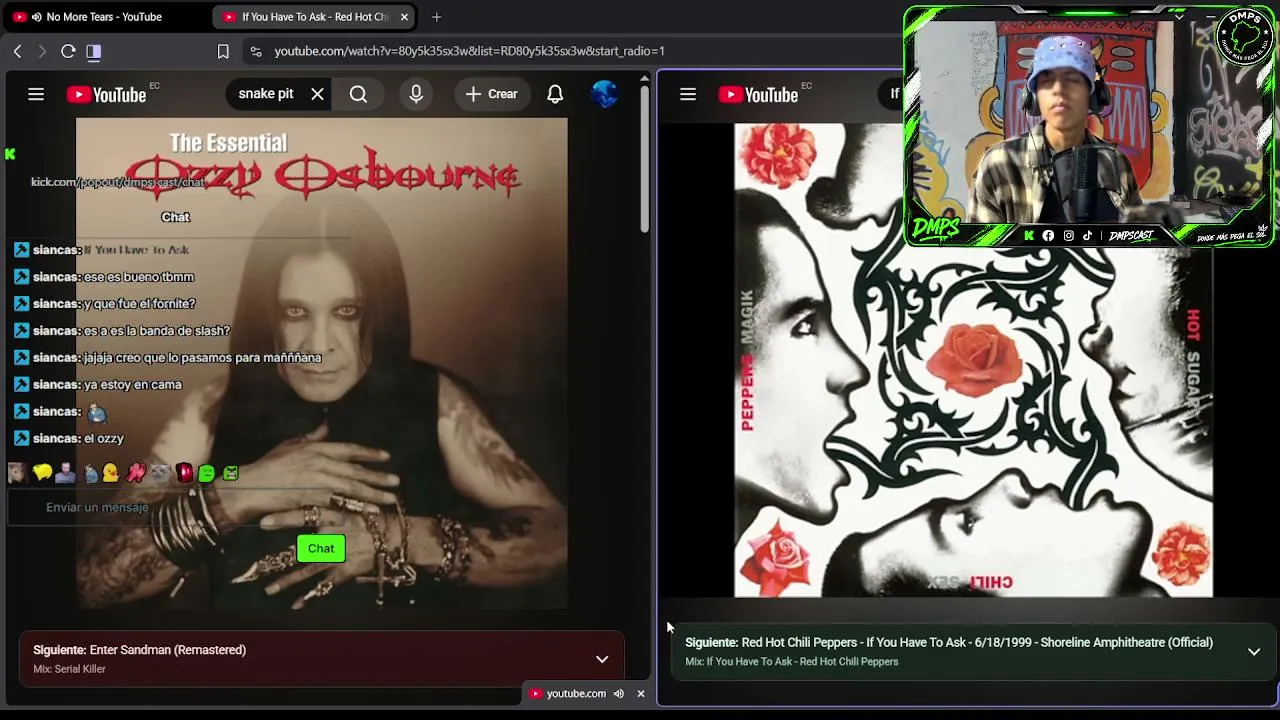Click the YouTube logo in the right pane
Screen dimensions: 1280x720
[x=758, y=94]
